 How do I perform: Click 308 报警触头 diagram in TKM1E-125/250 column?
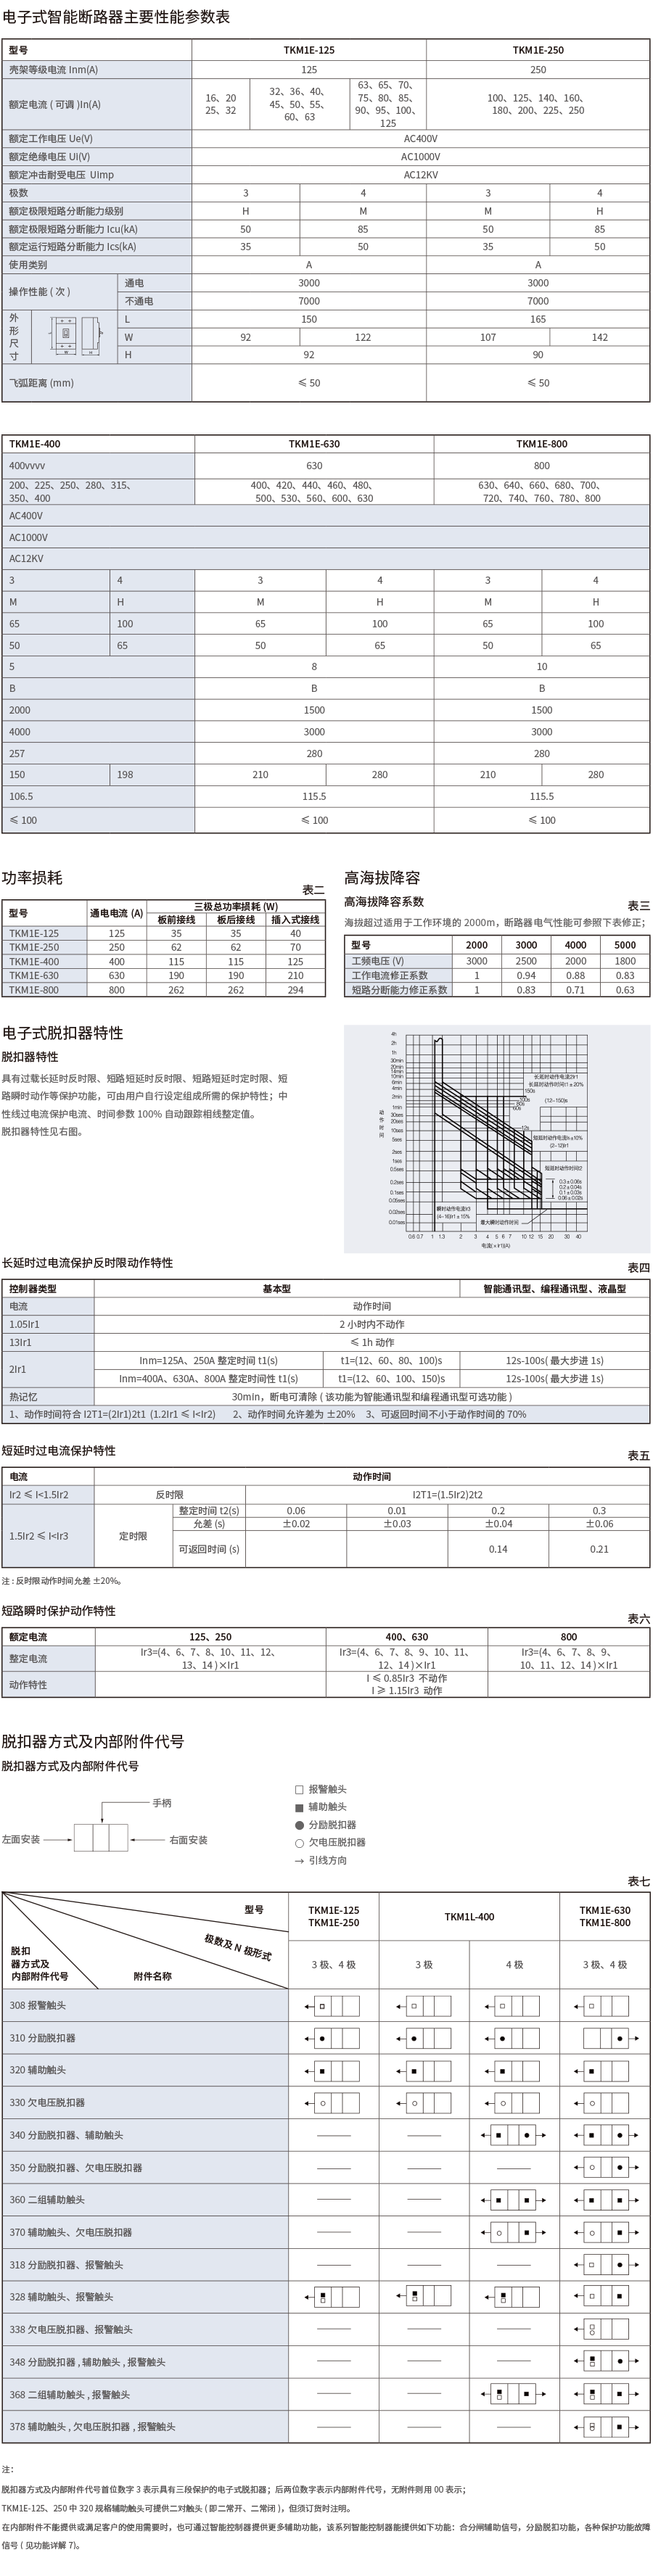[333, 2006]
